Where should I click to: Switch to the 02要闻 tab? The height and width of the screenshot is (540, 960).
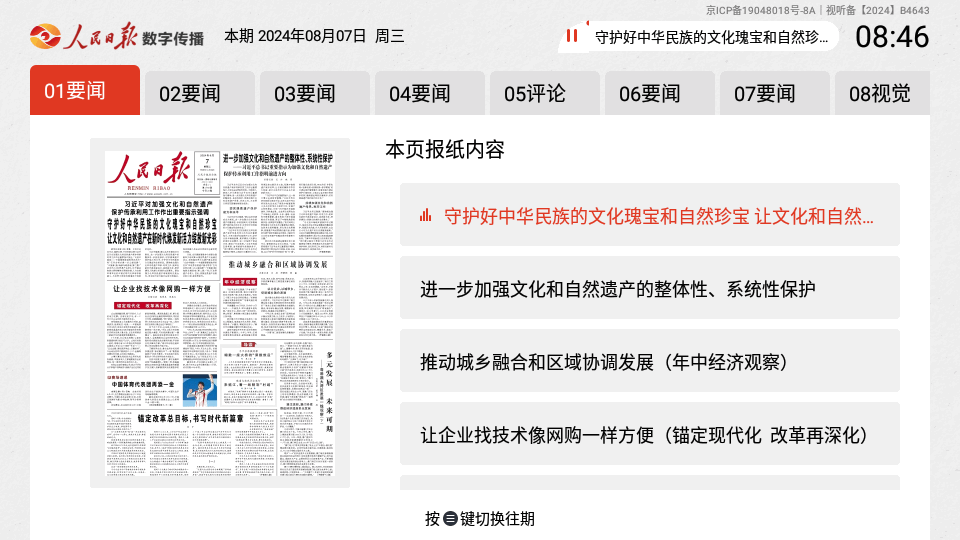click(200, 94)
